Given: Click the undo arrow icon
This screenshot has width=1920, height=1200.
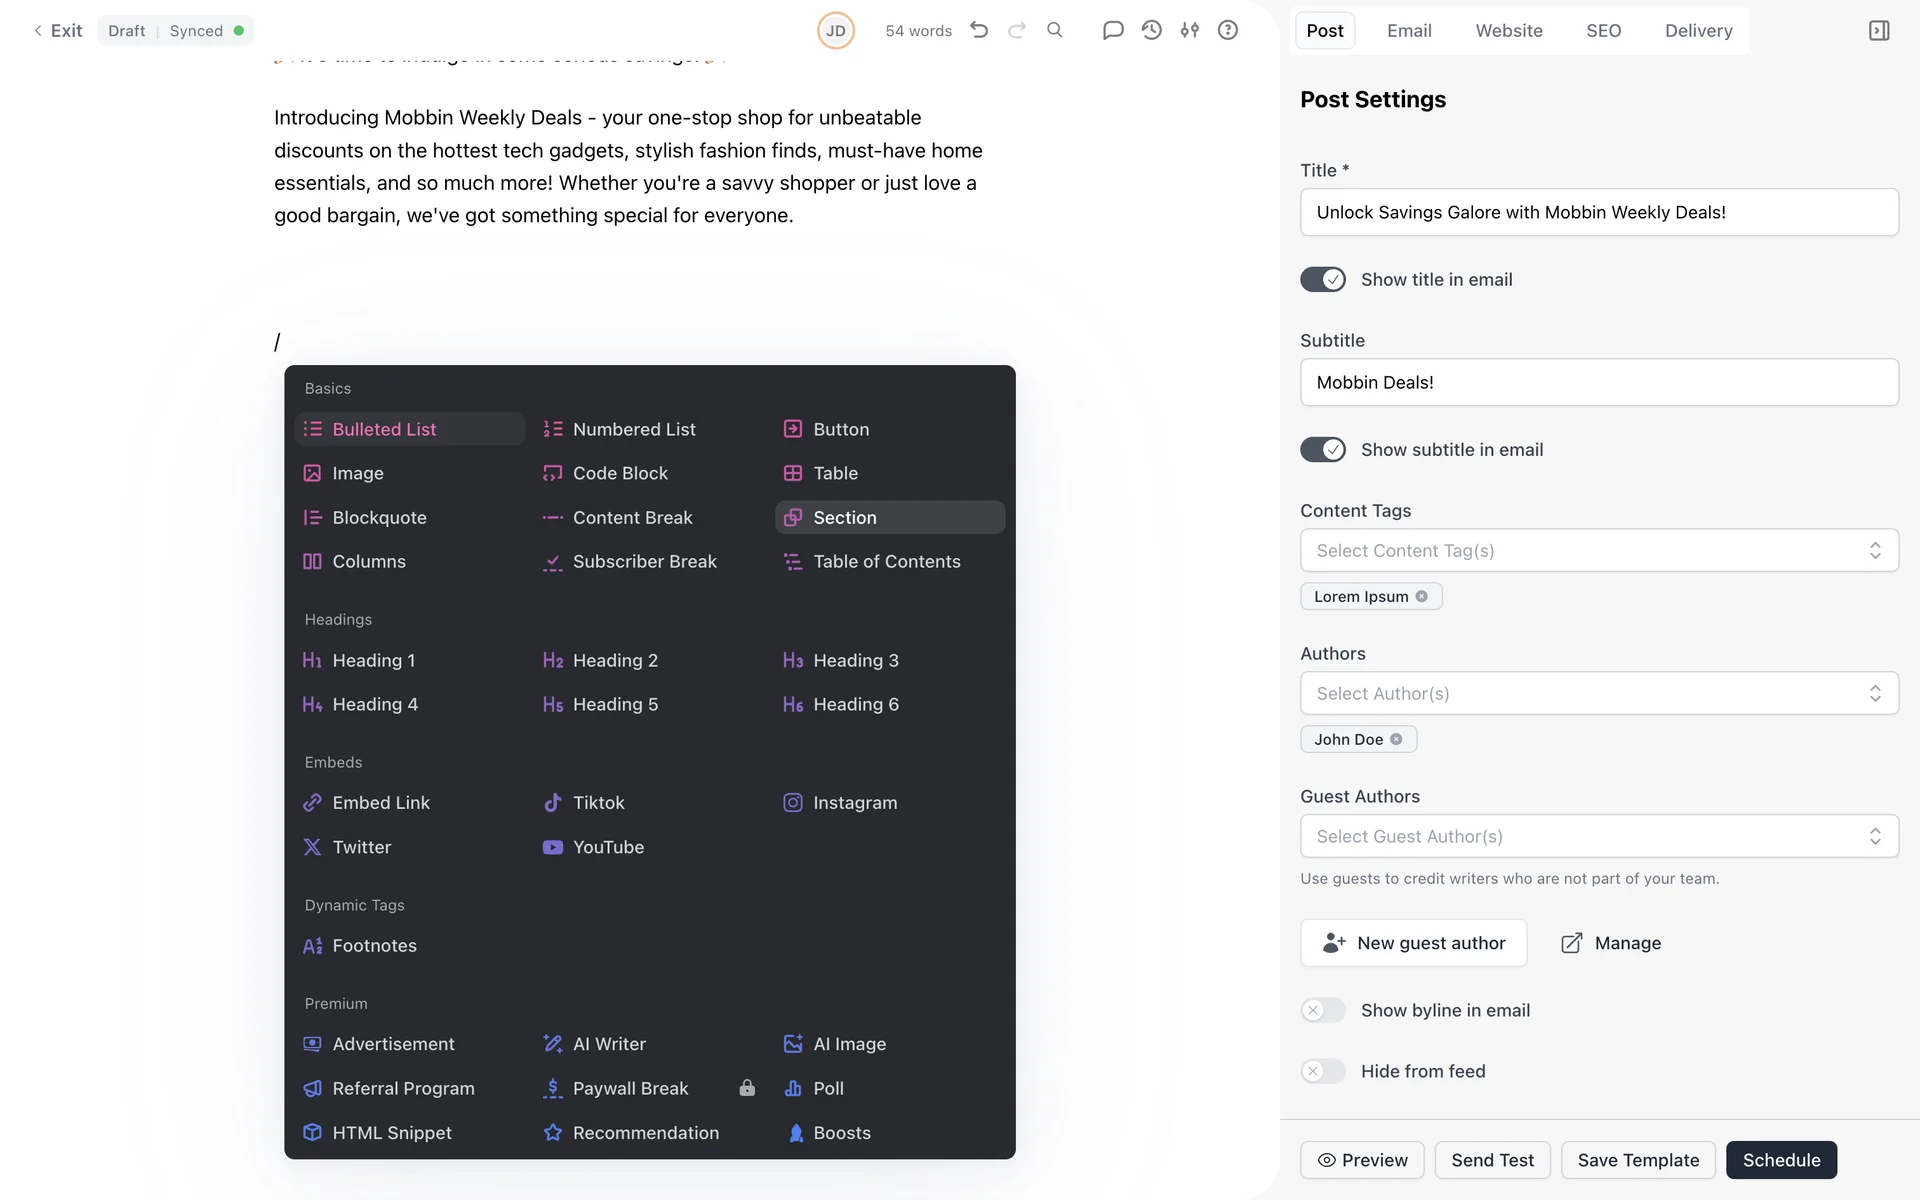Looking at the screenshot, I should click(979, 30).
